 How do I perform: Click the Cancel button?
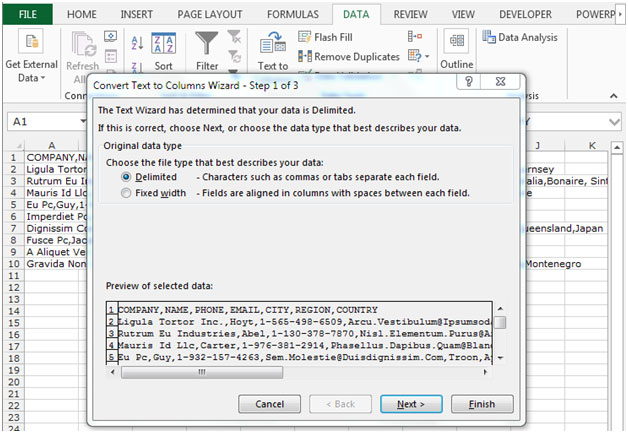[270, 404]
